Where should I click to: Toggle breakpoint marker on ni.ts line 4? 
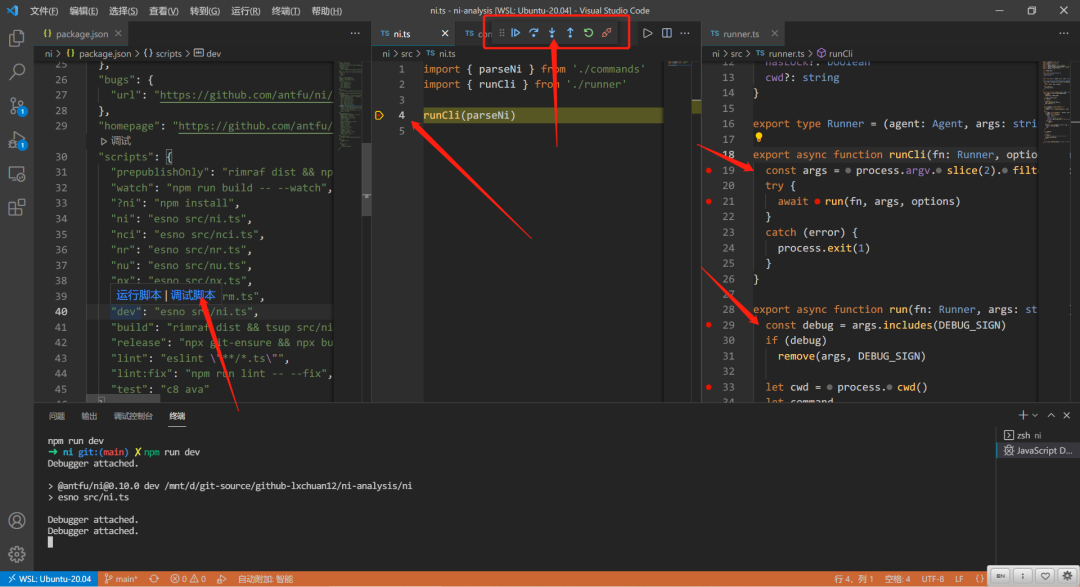pos(379,115)
